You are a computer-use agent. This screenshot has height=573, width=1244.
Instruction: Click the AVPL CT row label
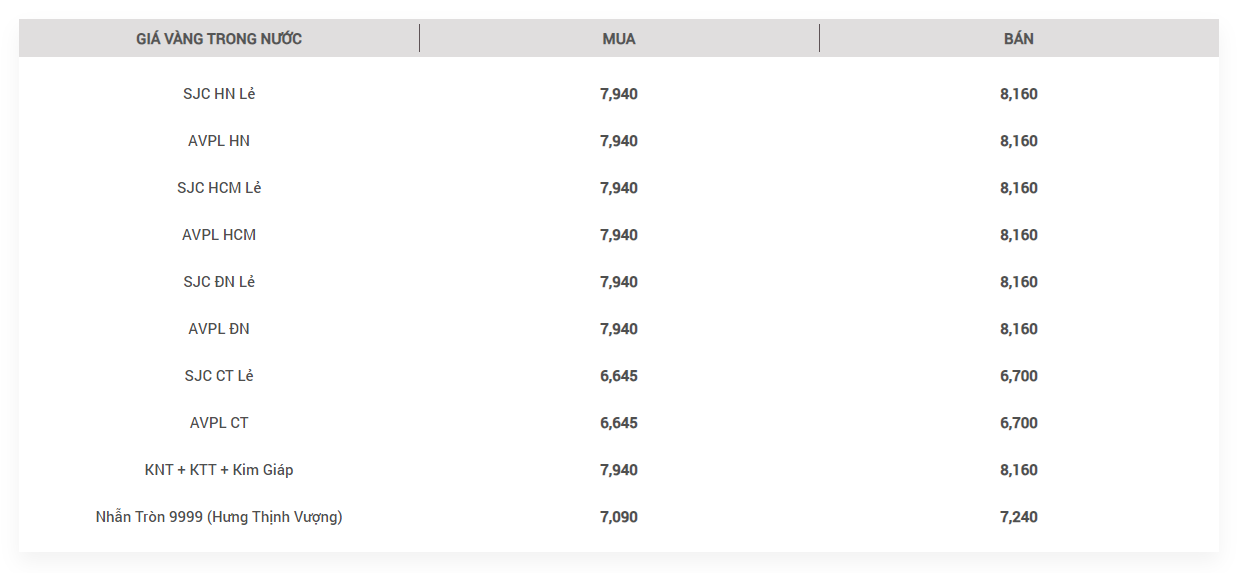[x=219, y=423]
